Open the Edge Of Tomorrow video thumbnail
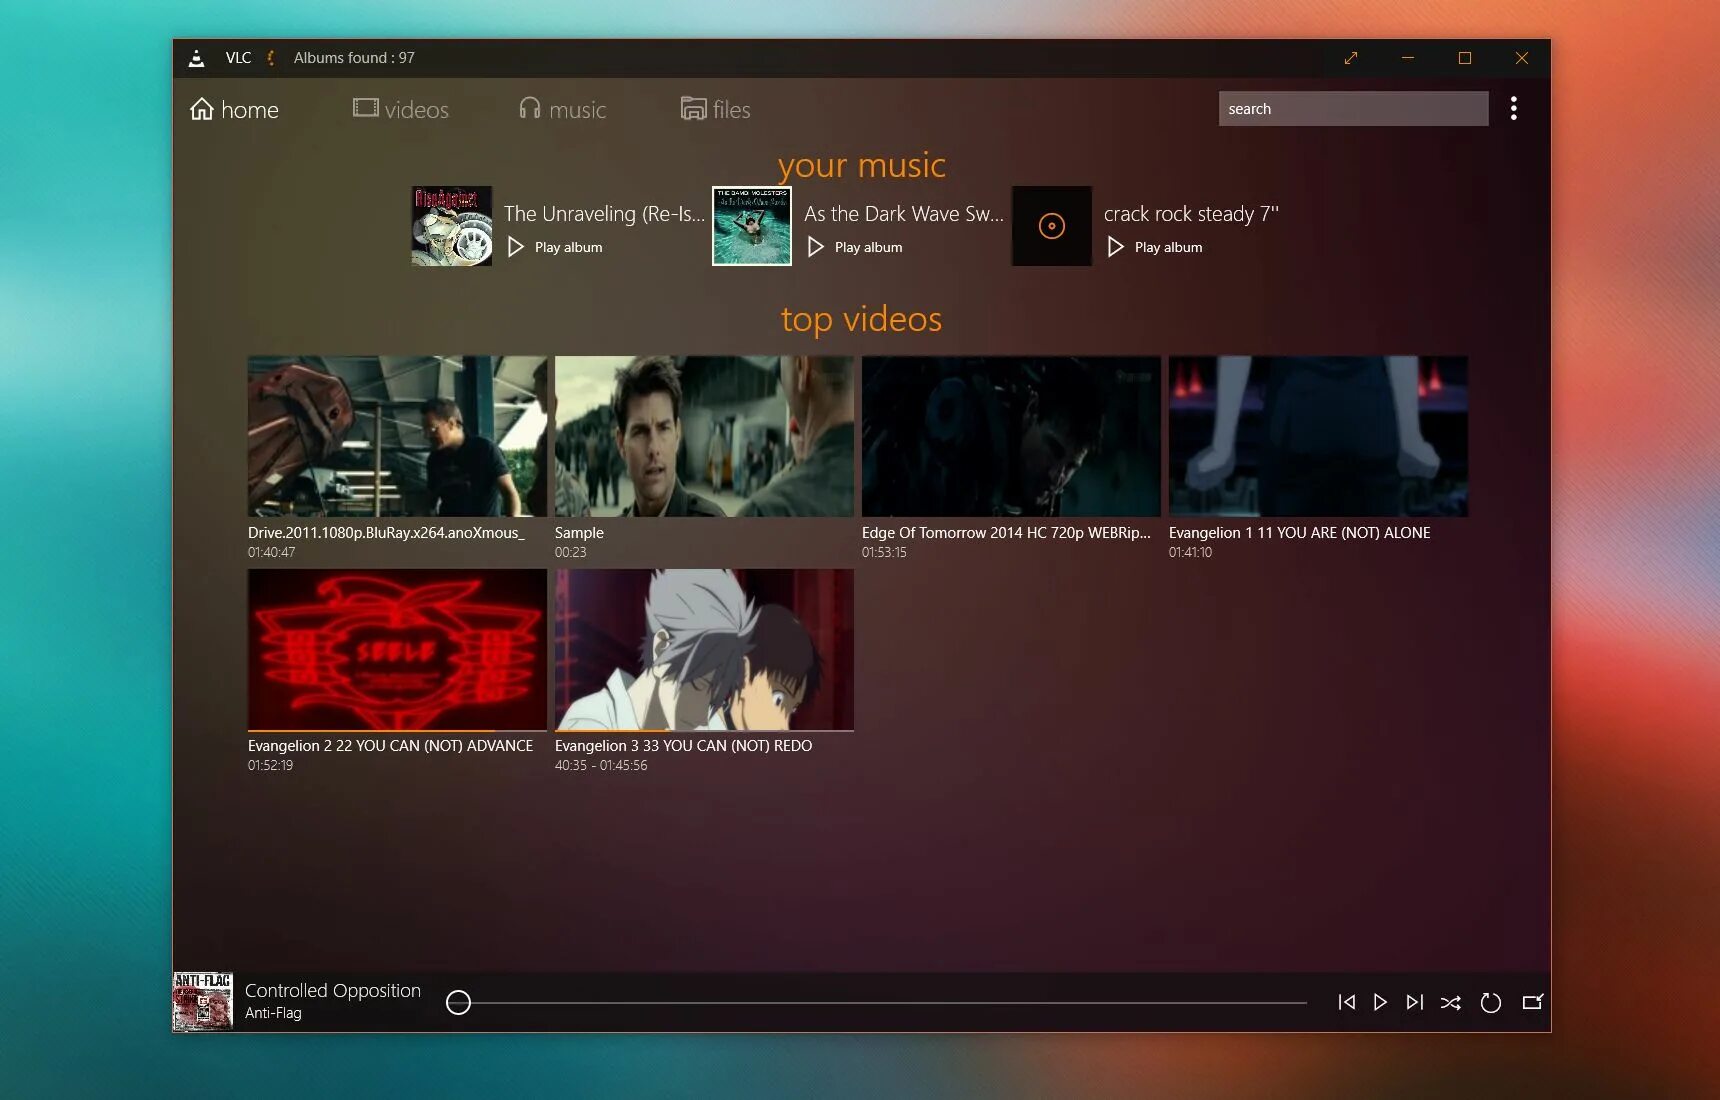 click(x=1011, y=436)
